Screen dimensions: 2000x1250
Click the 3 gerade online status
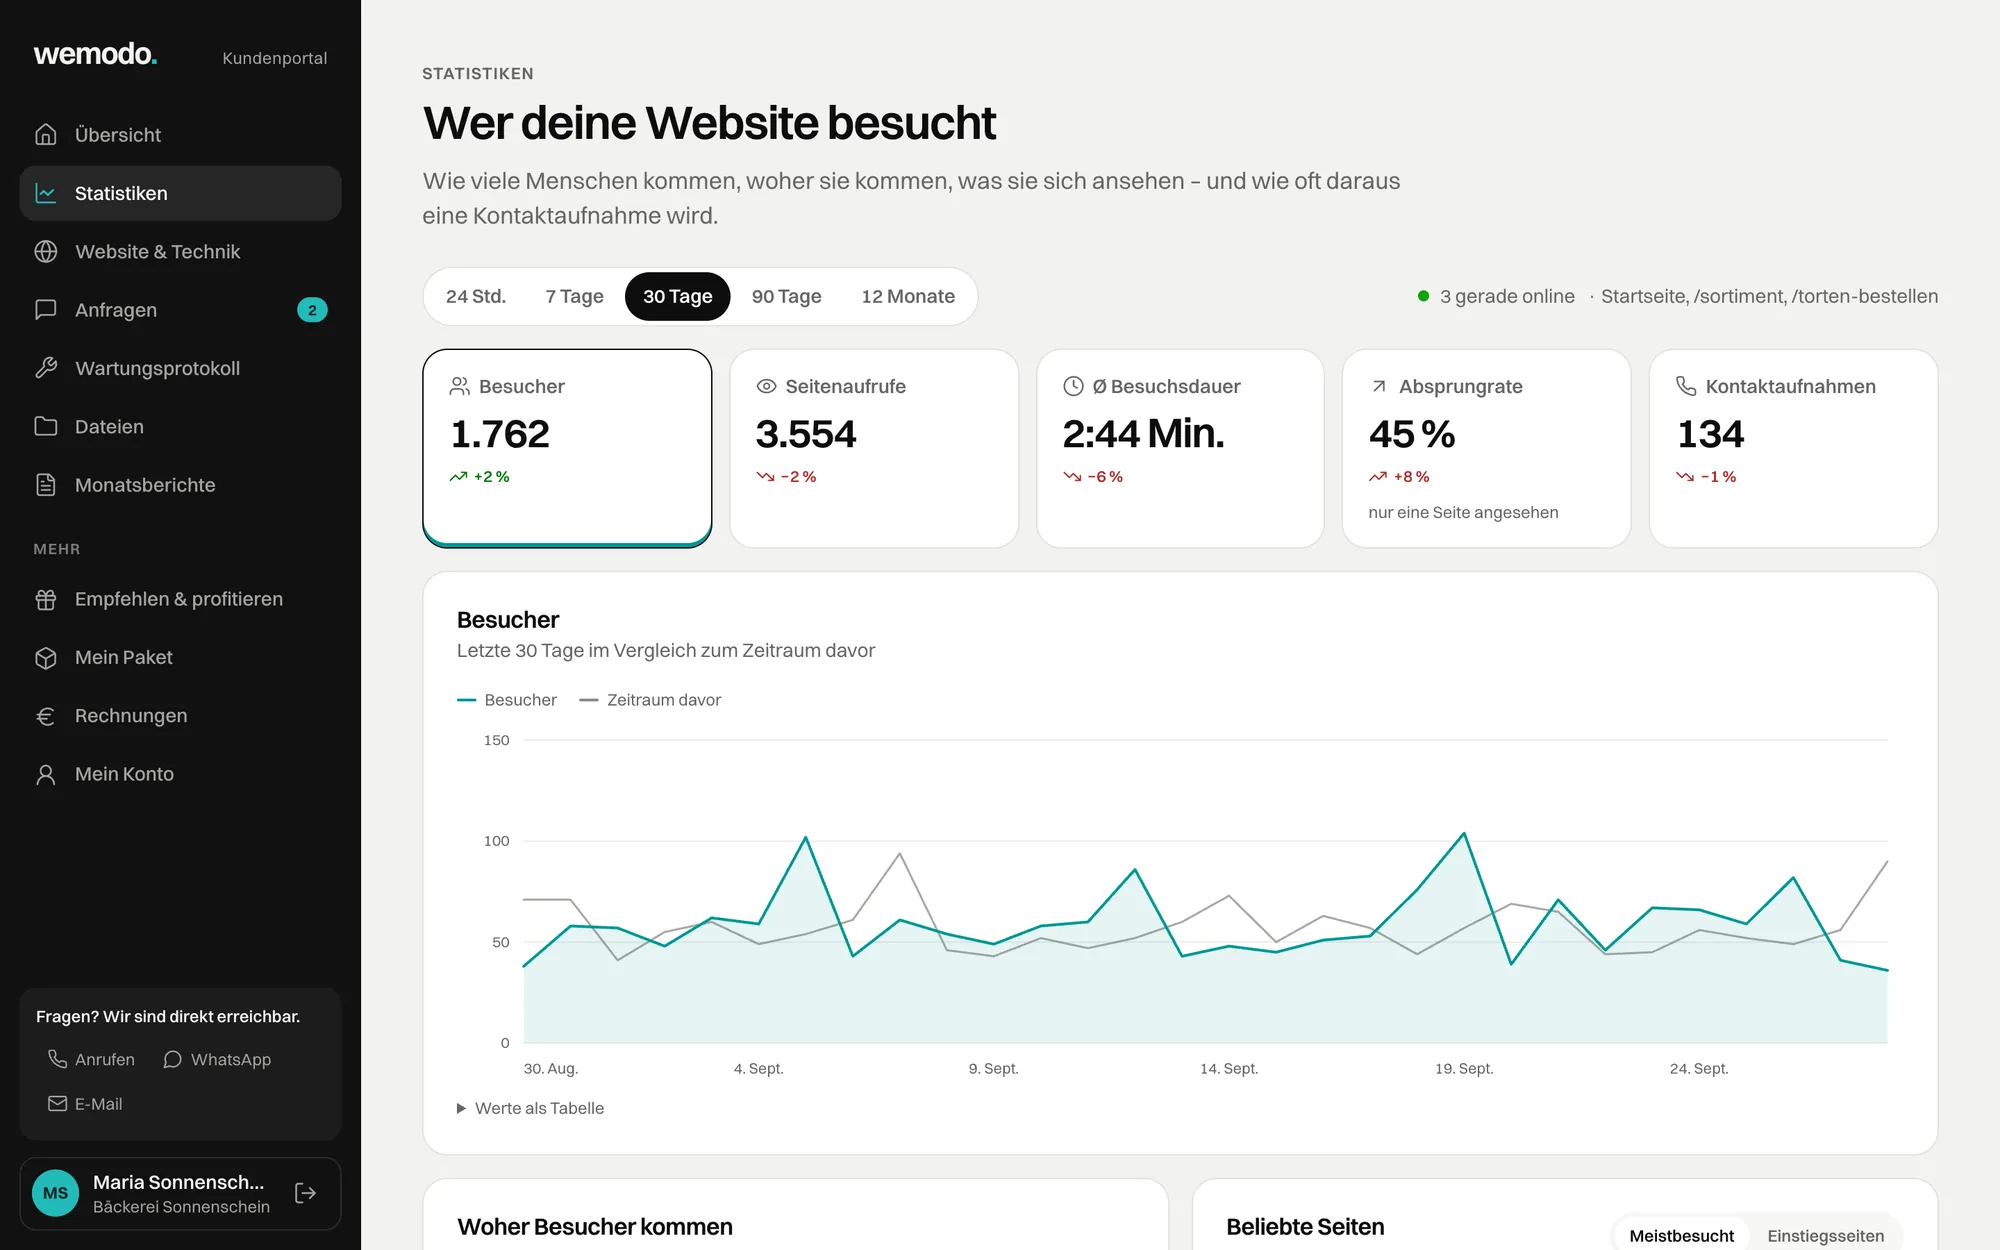tap(1496, 296)
